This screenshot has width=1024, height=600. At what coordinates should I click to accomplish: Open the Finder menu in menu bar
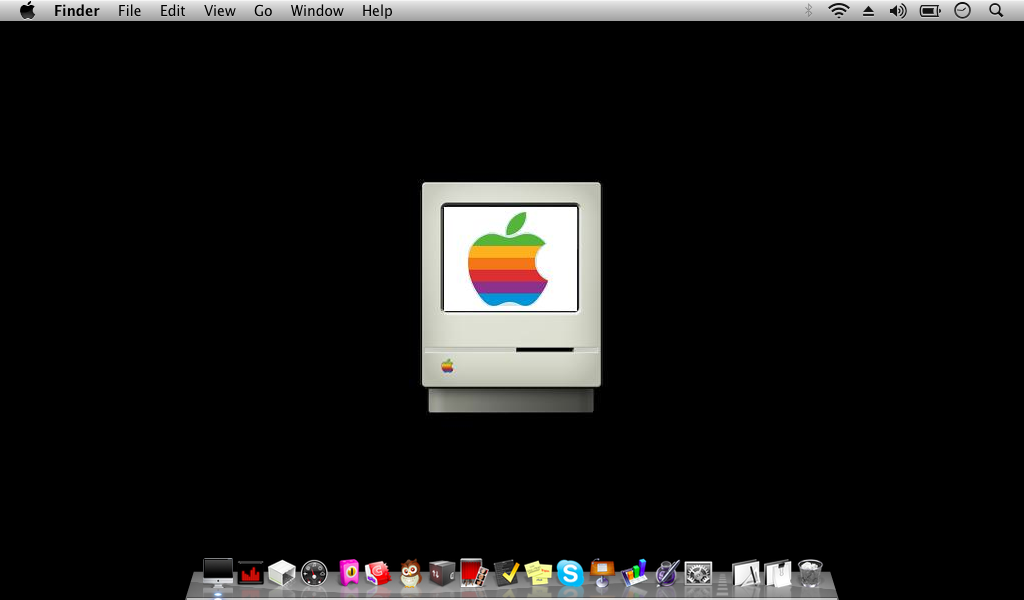(x=76, y=10)
